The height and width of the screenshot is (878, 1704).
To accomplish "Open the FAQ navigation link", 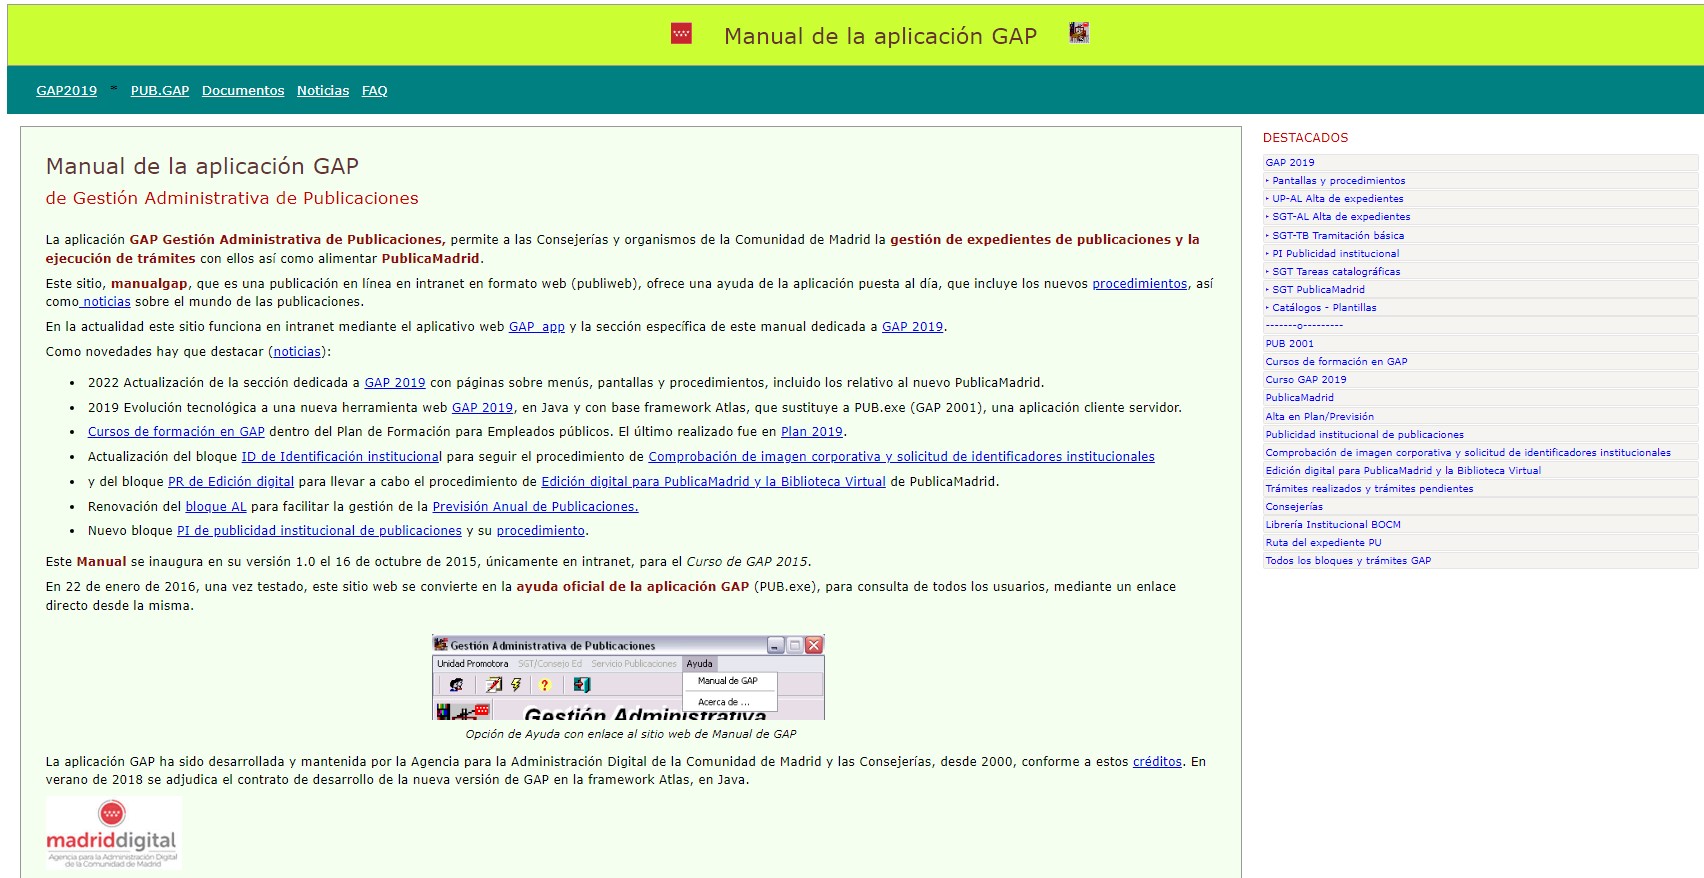I will 375,90.
